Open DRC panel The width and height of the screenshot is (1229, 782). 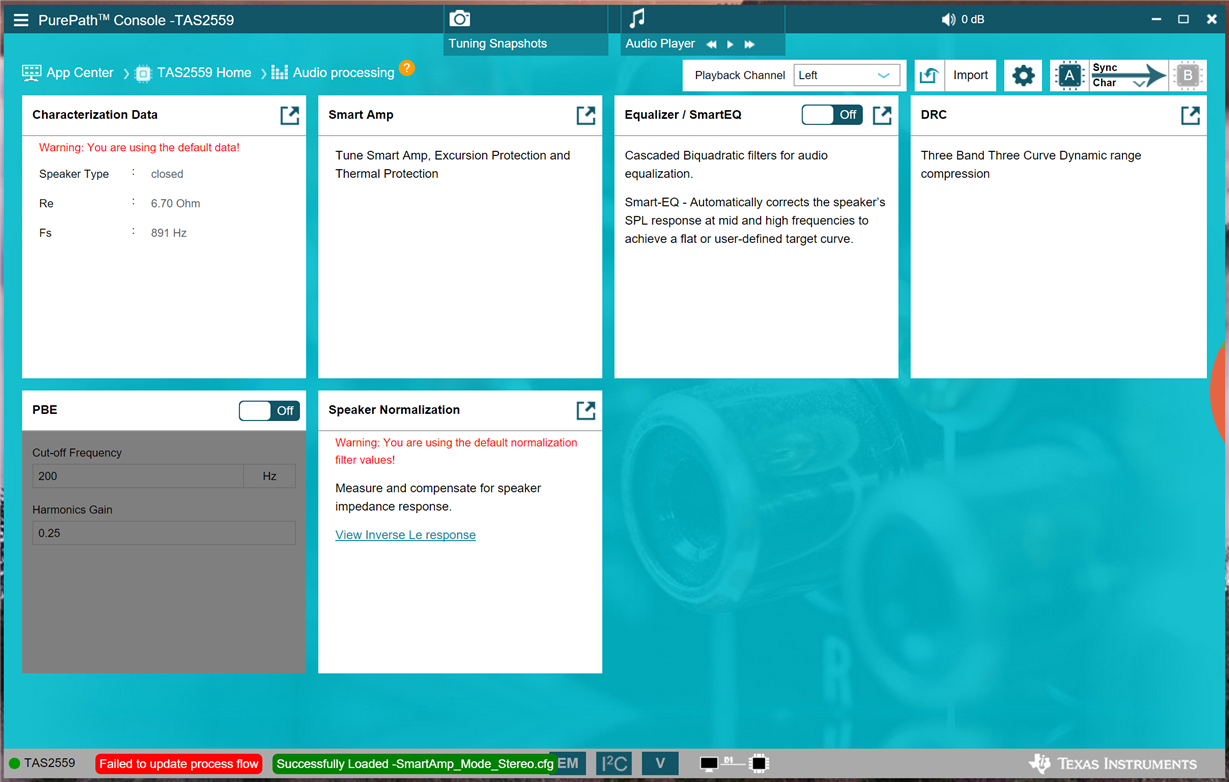[1190, 115]
